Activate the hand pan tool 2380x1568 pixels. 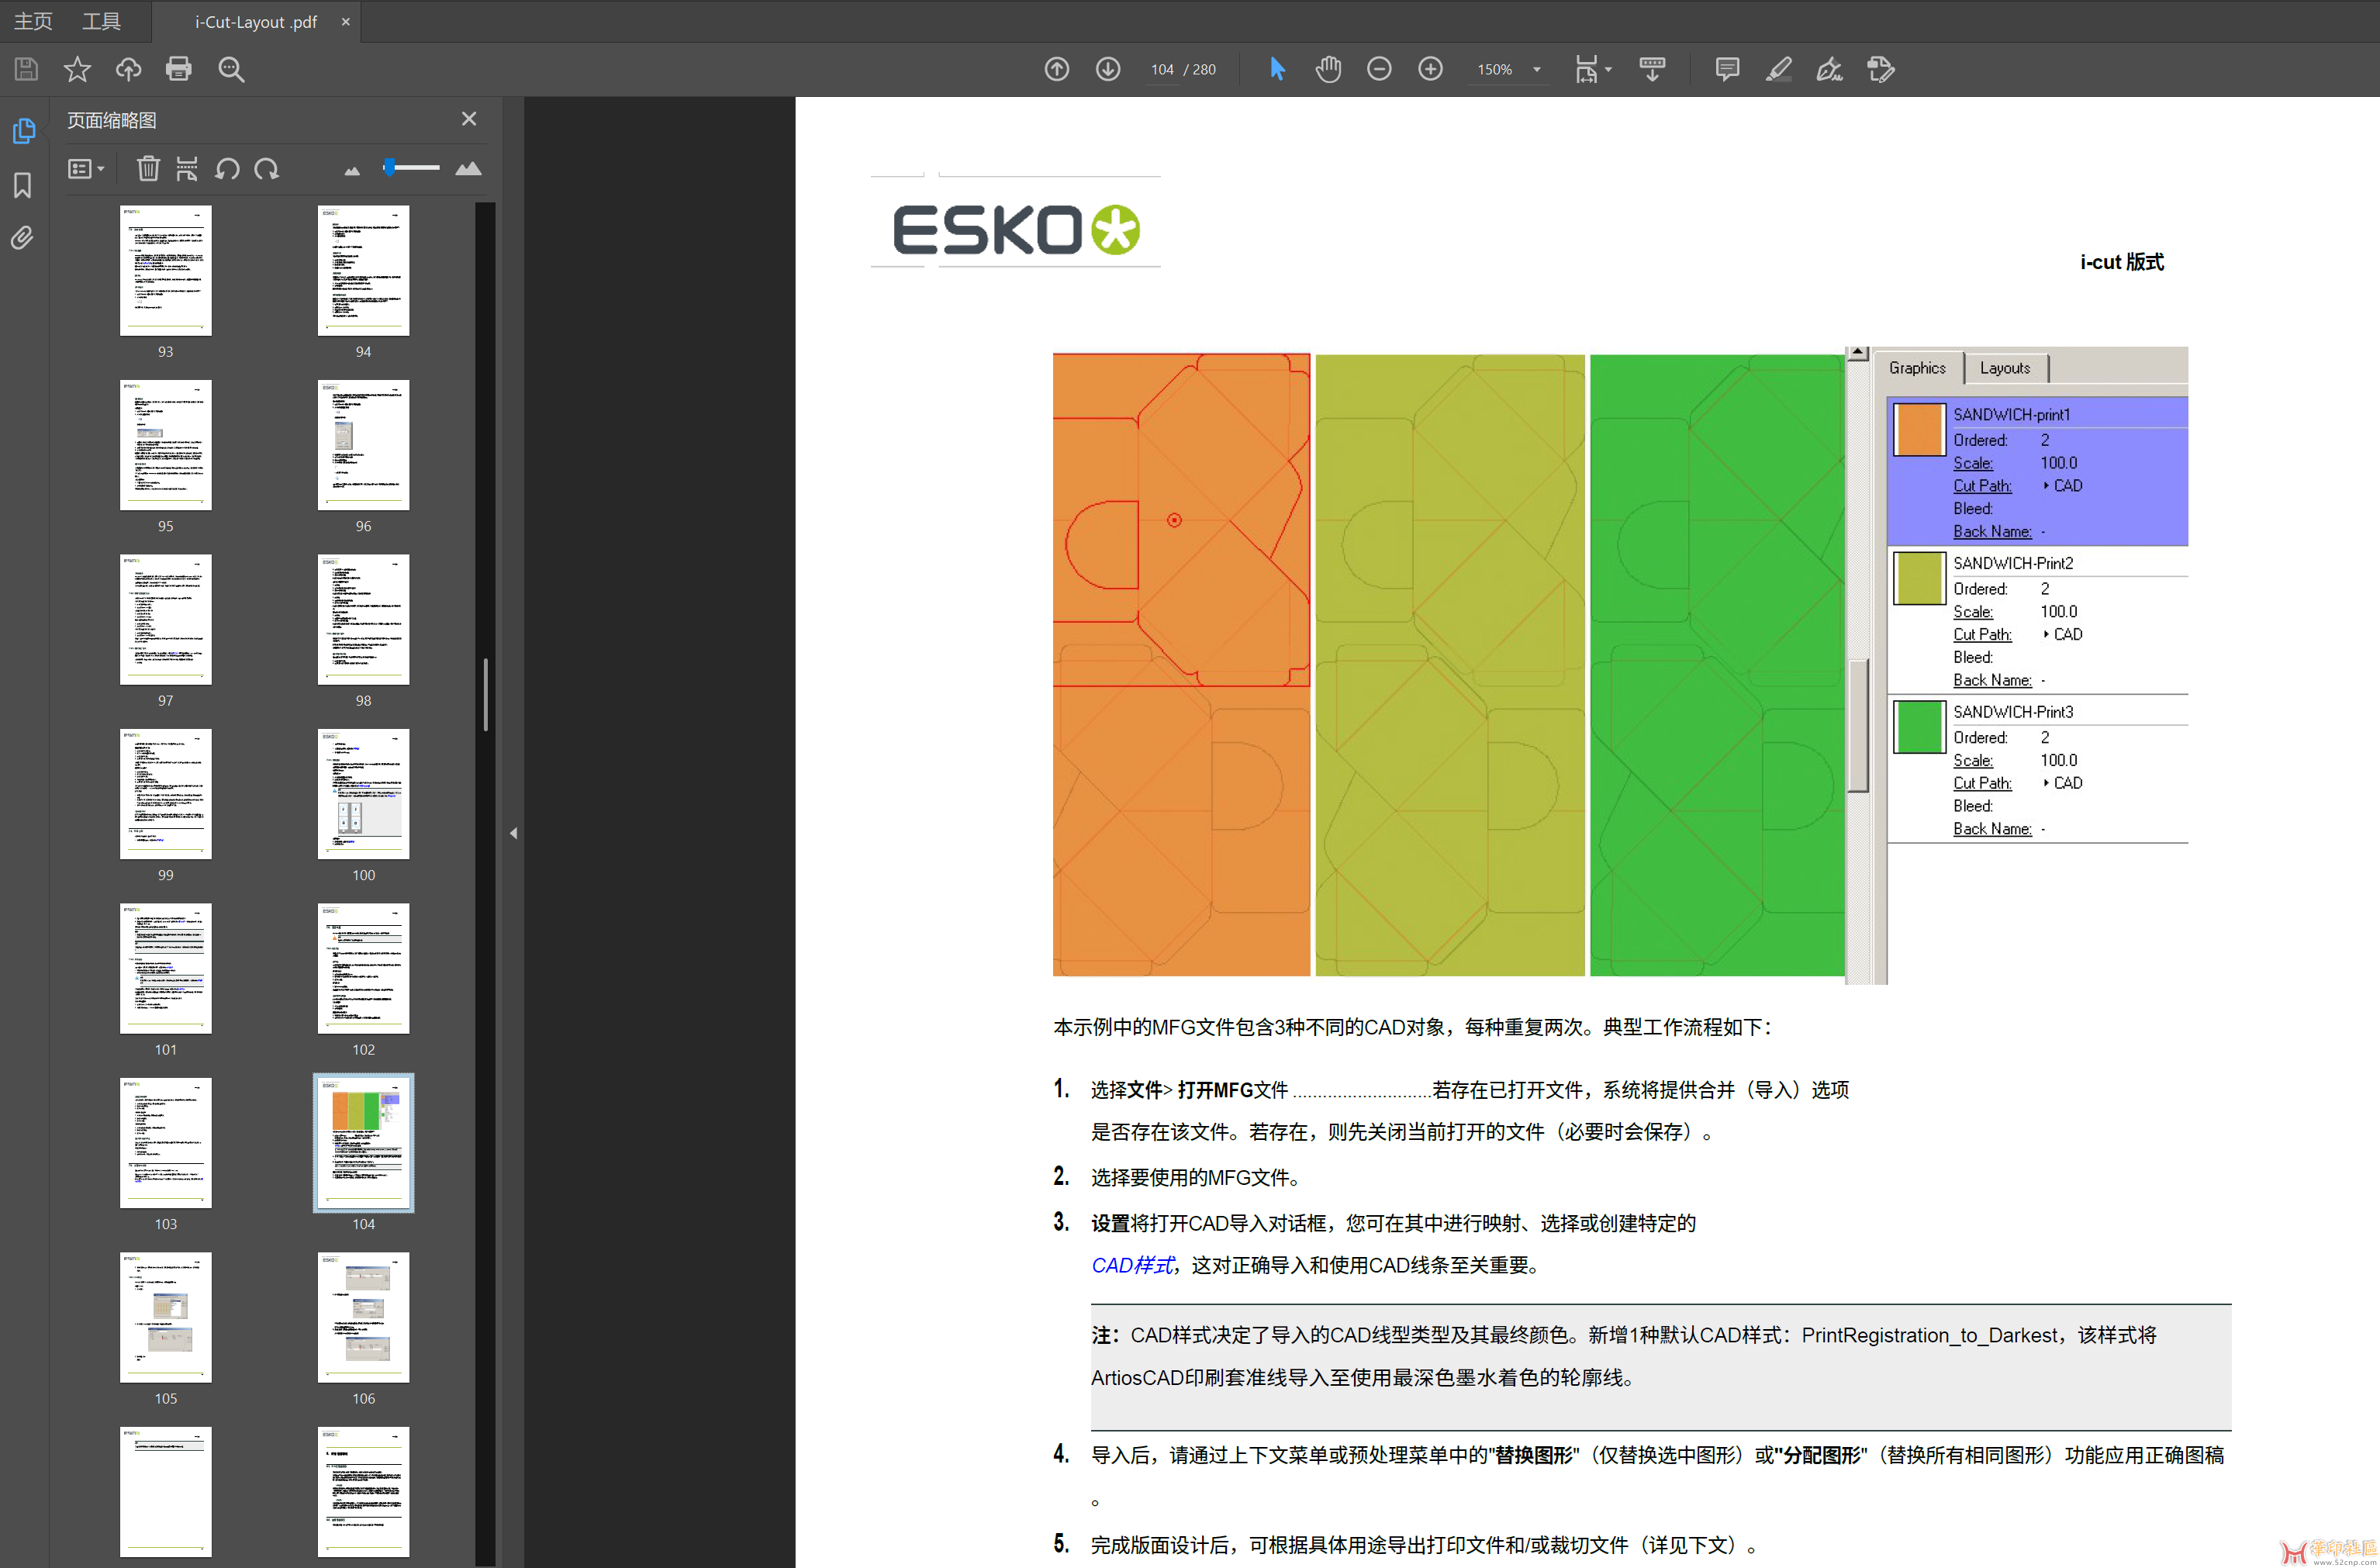1328,69
